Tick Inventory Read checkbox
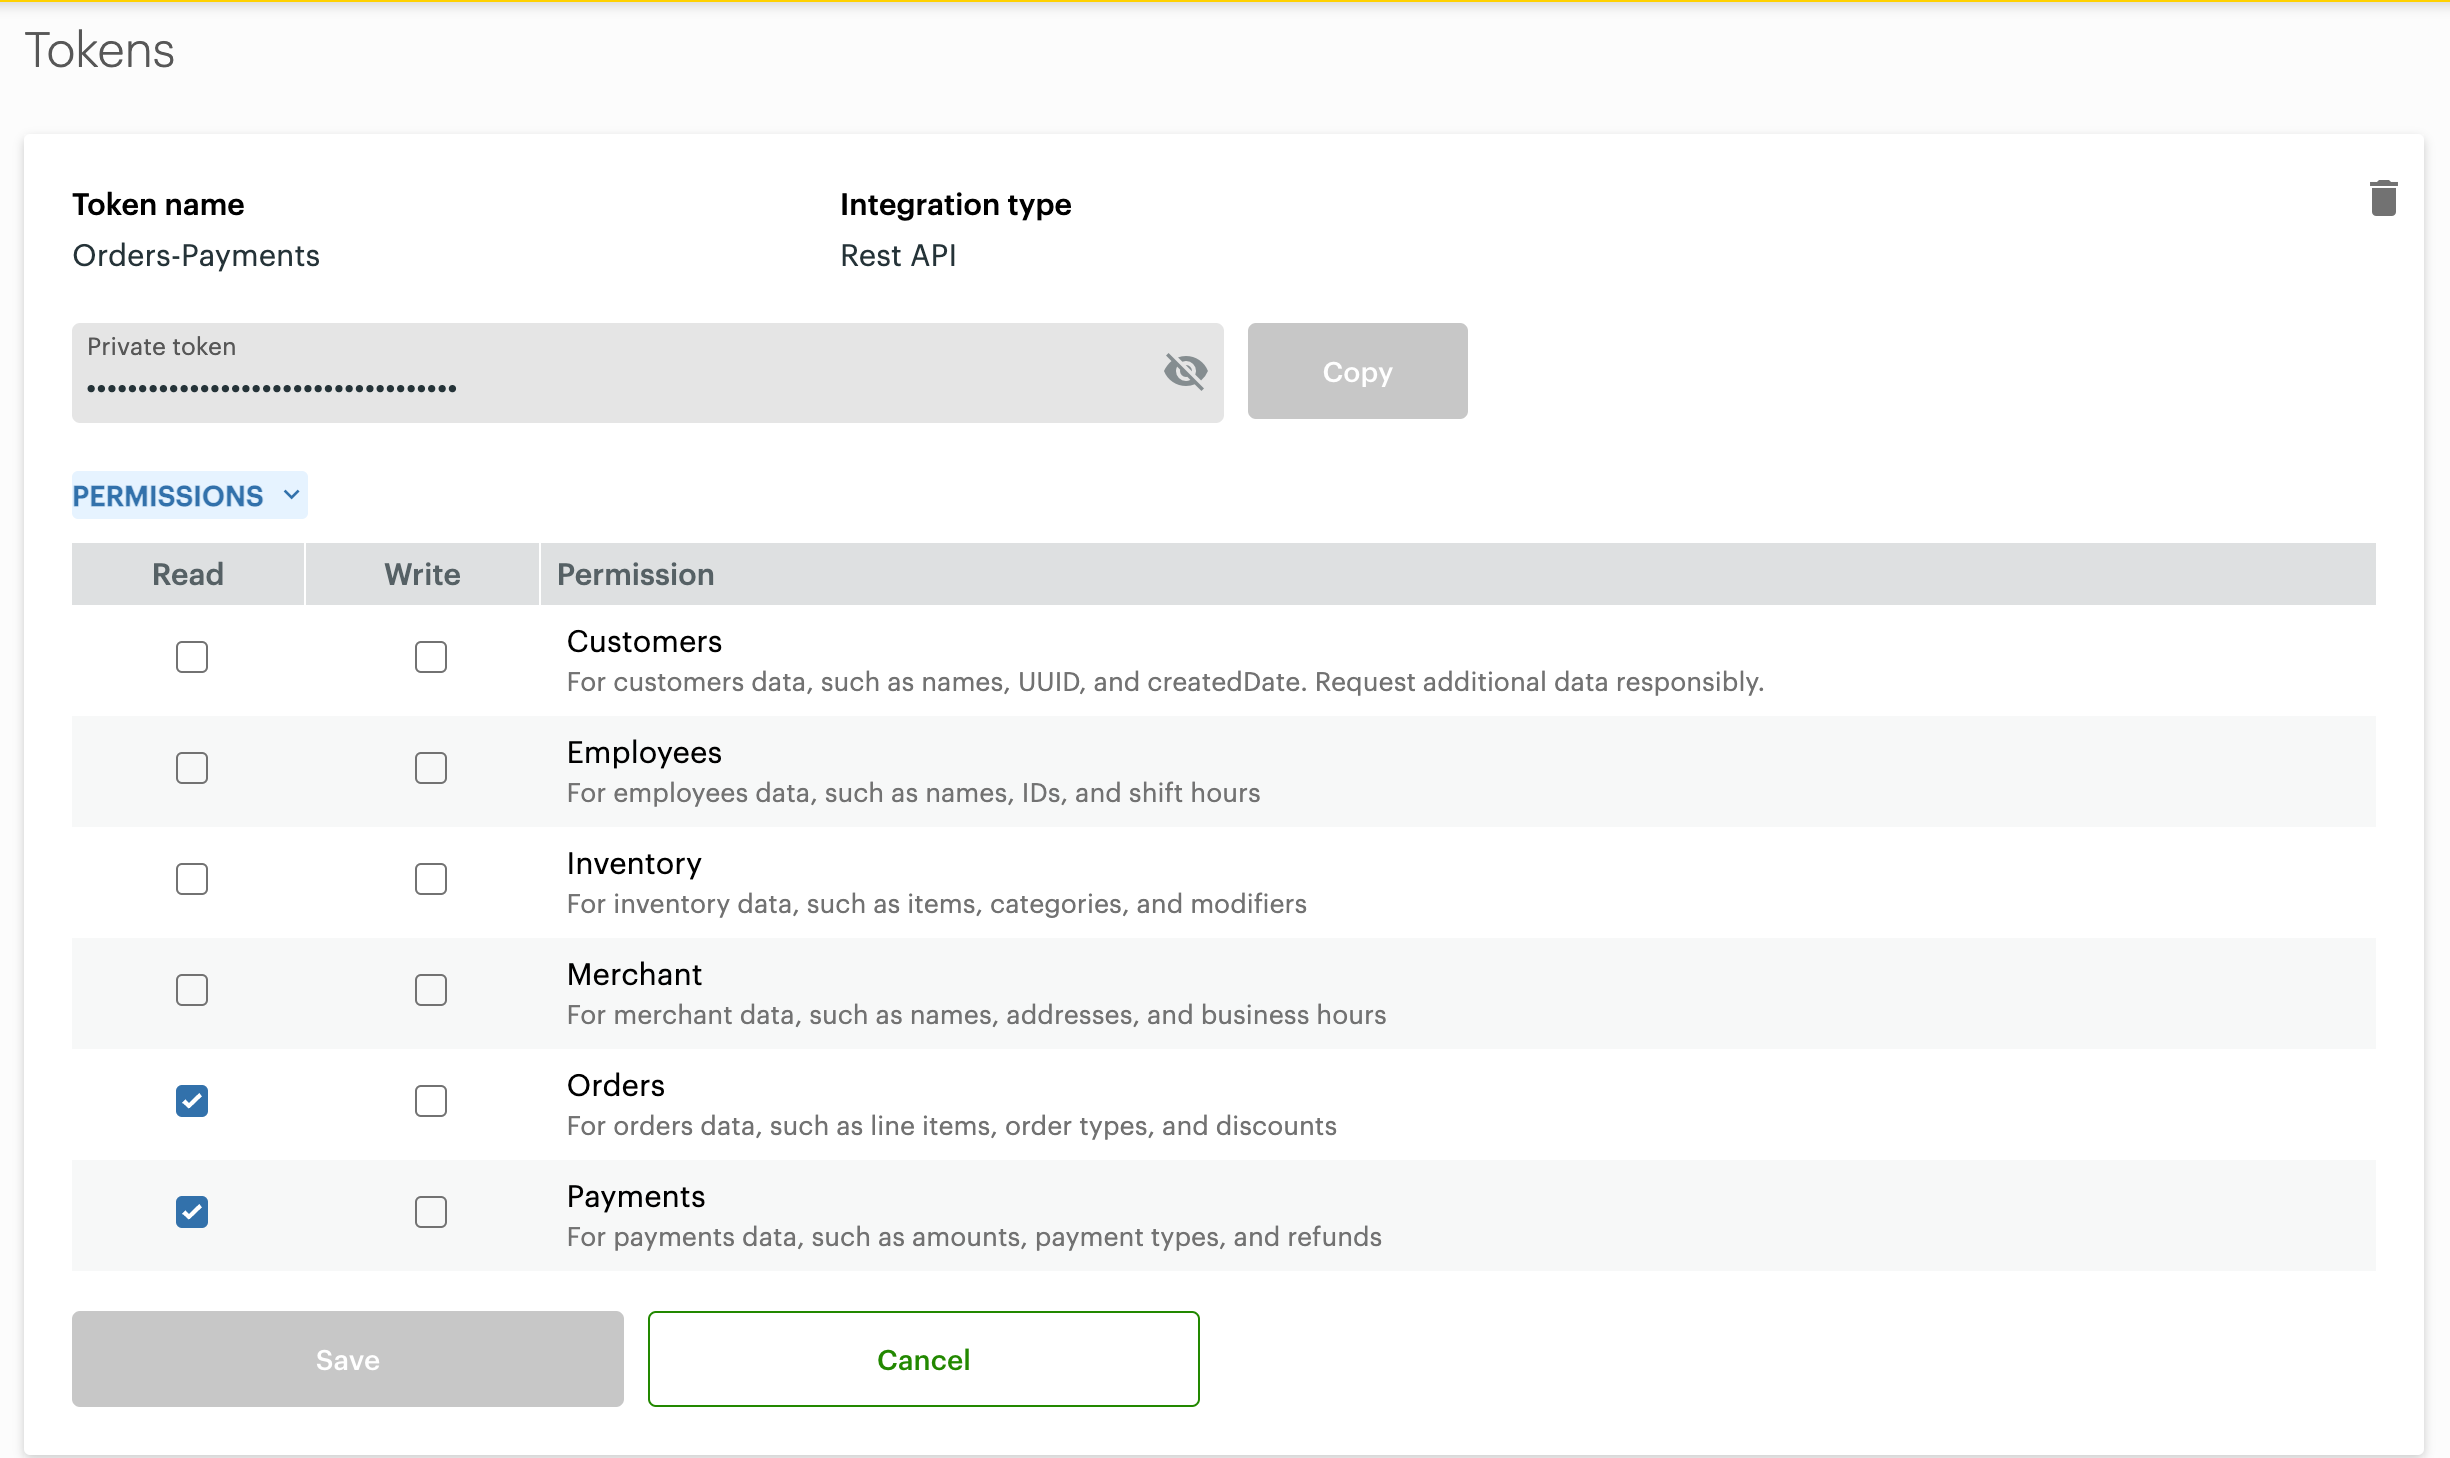The height and width of the screenshot is (1458, 2450). [191, 879]
